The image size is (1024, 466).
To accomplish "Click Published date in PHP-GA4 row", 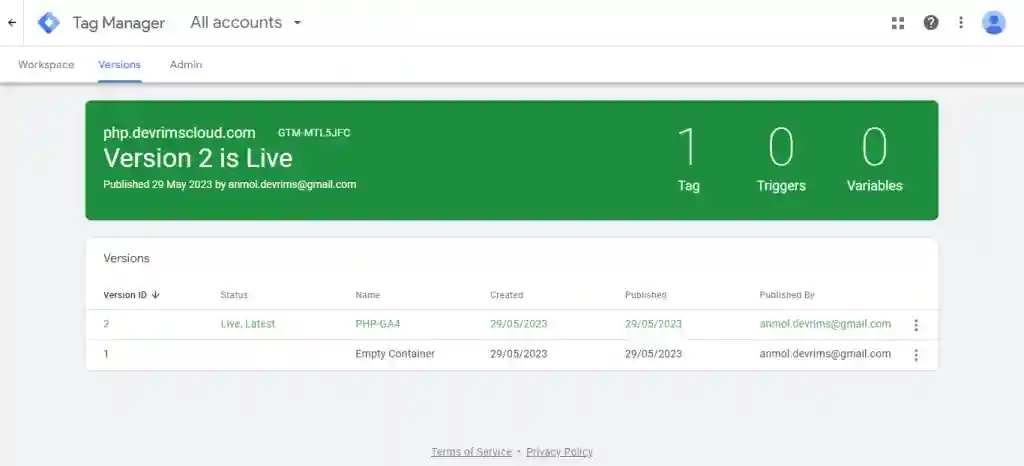I will click(x=653, y=324).
